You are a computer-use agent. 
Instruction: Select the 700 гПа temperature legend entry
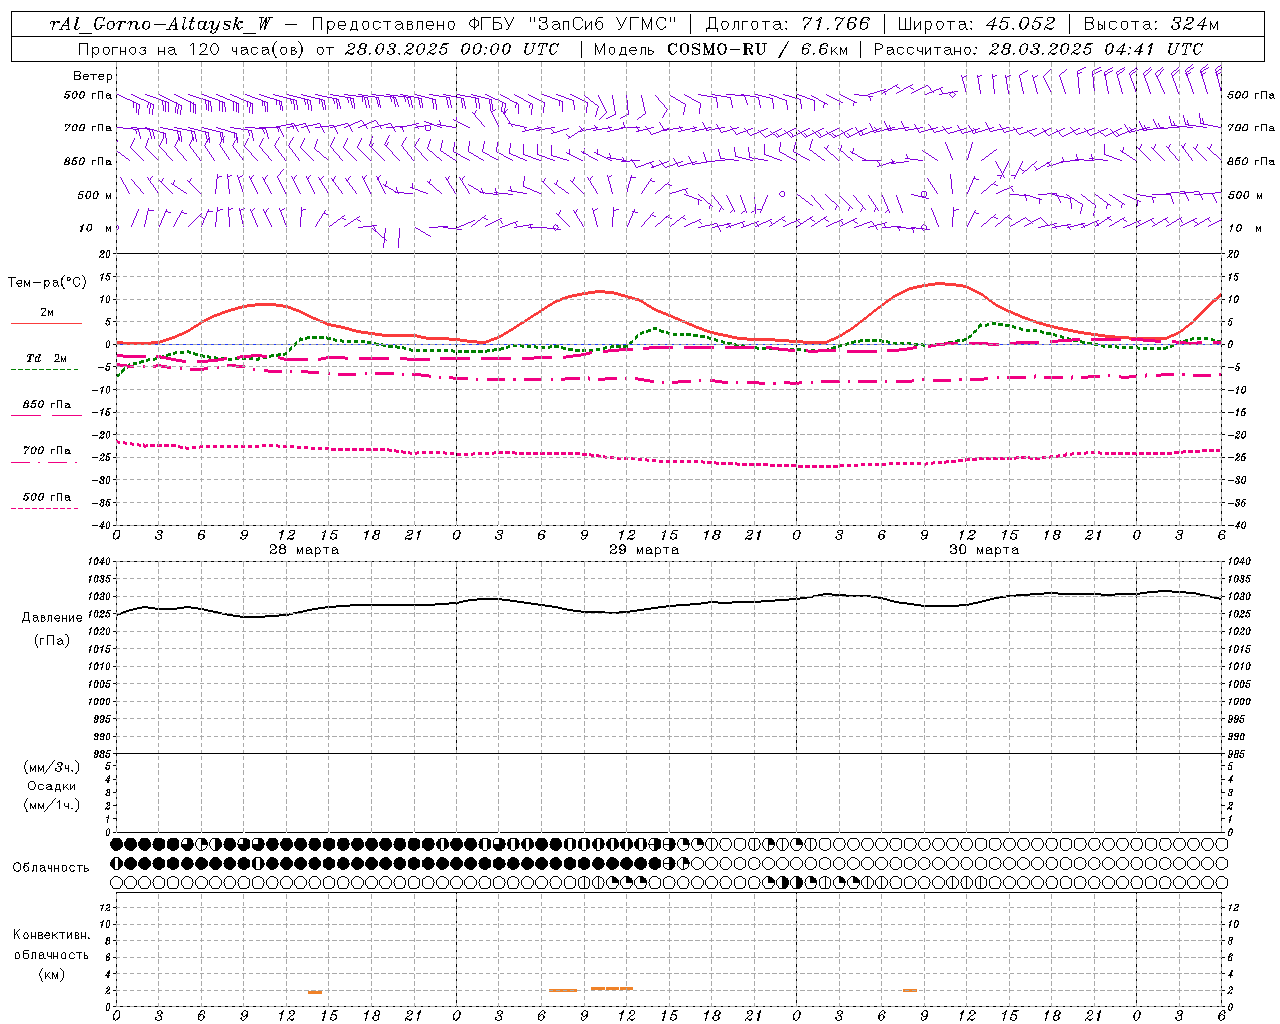47,451
